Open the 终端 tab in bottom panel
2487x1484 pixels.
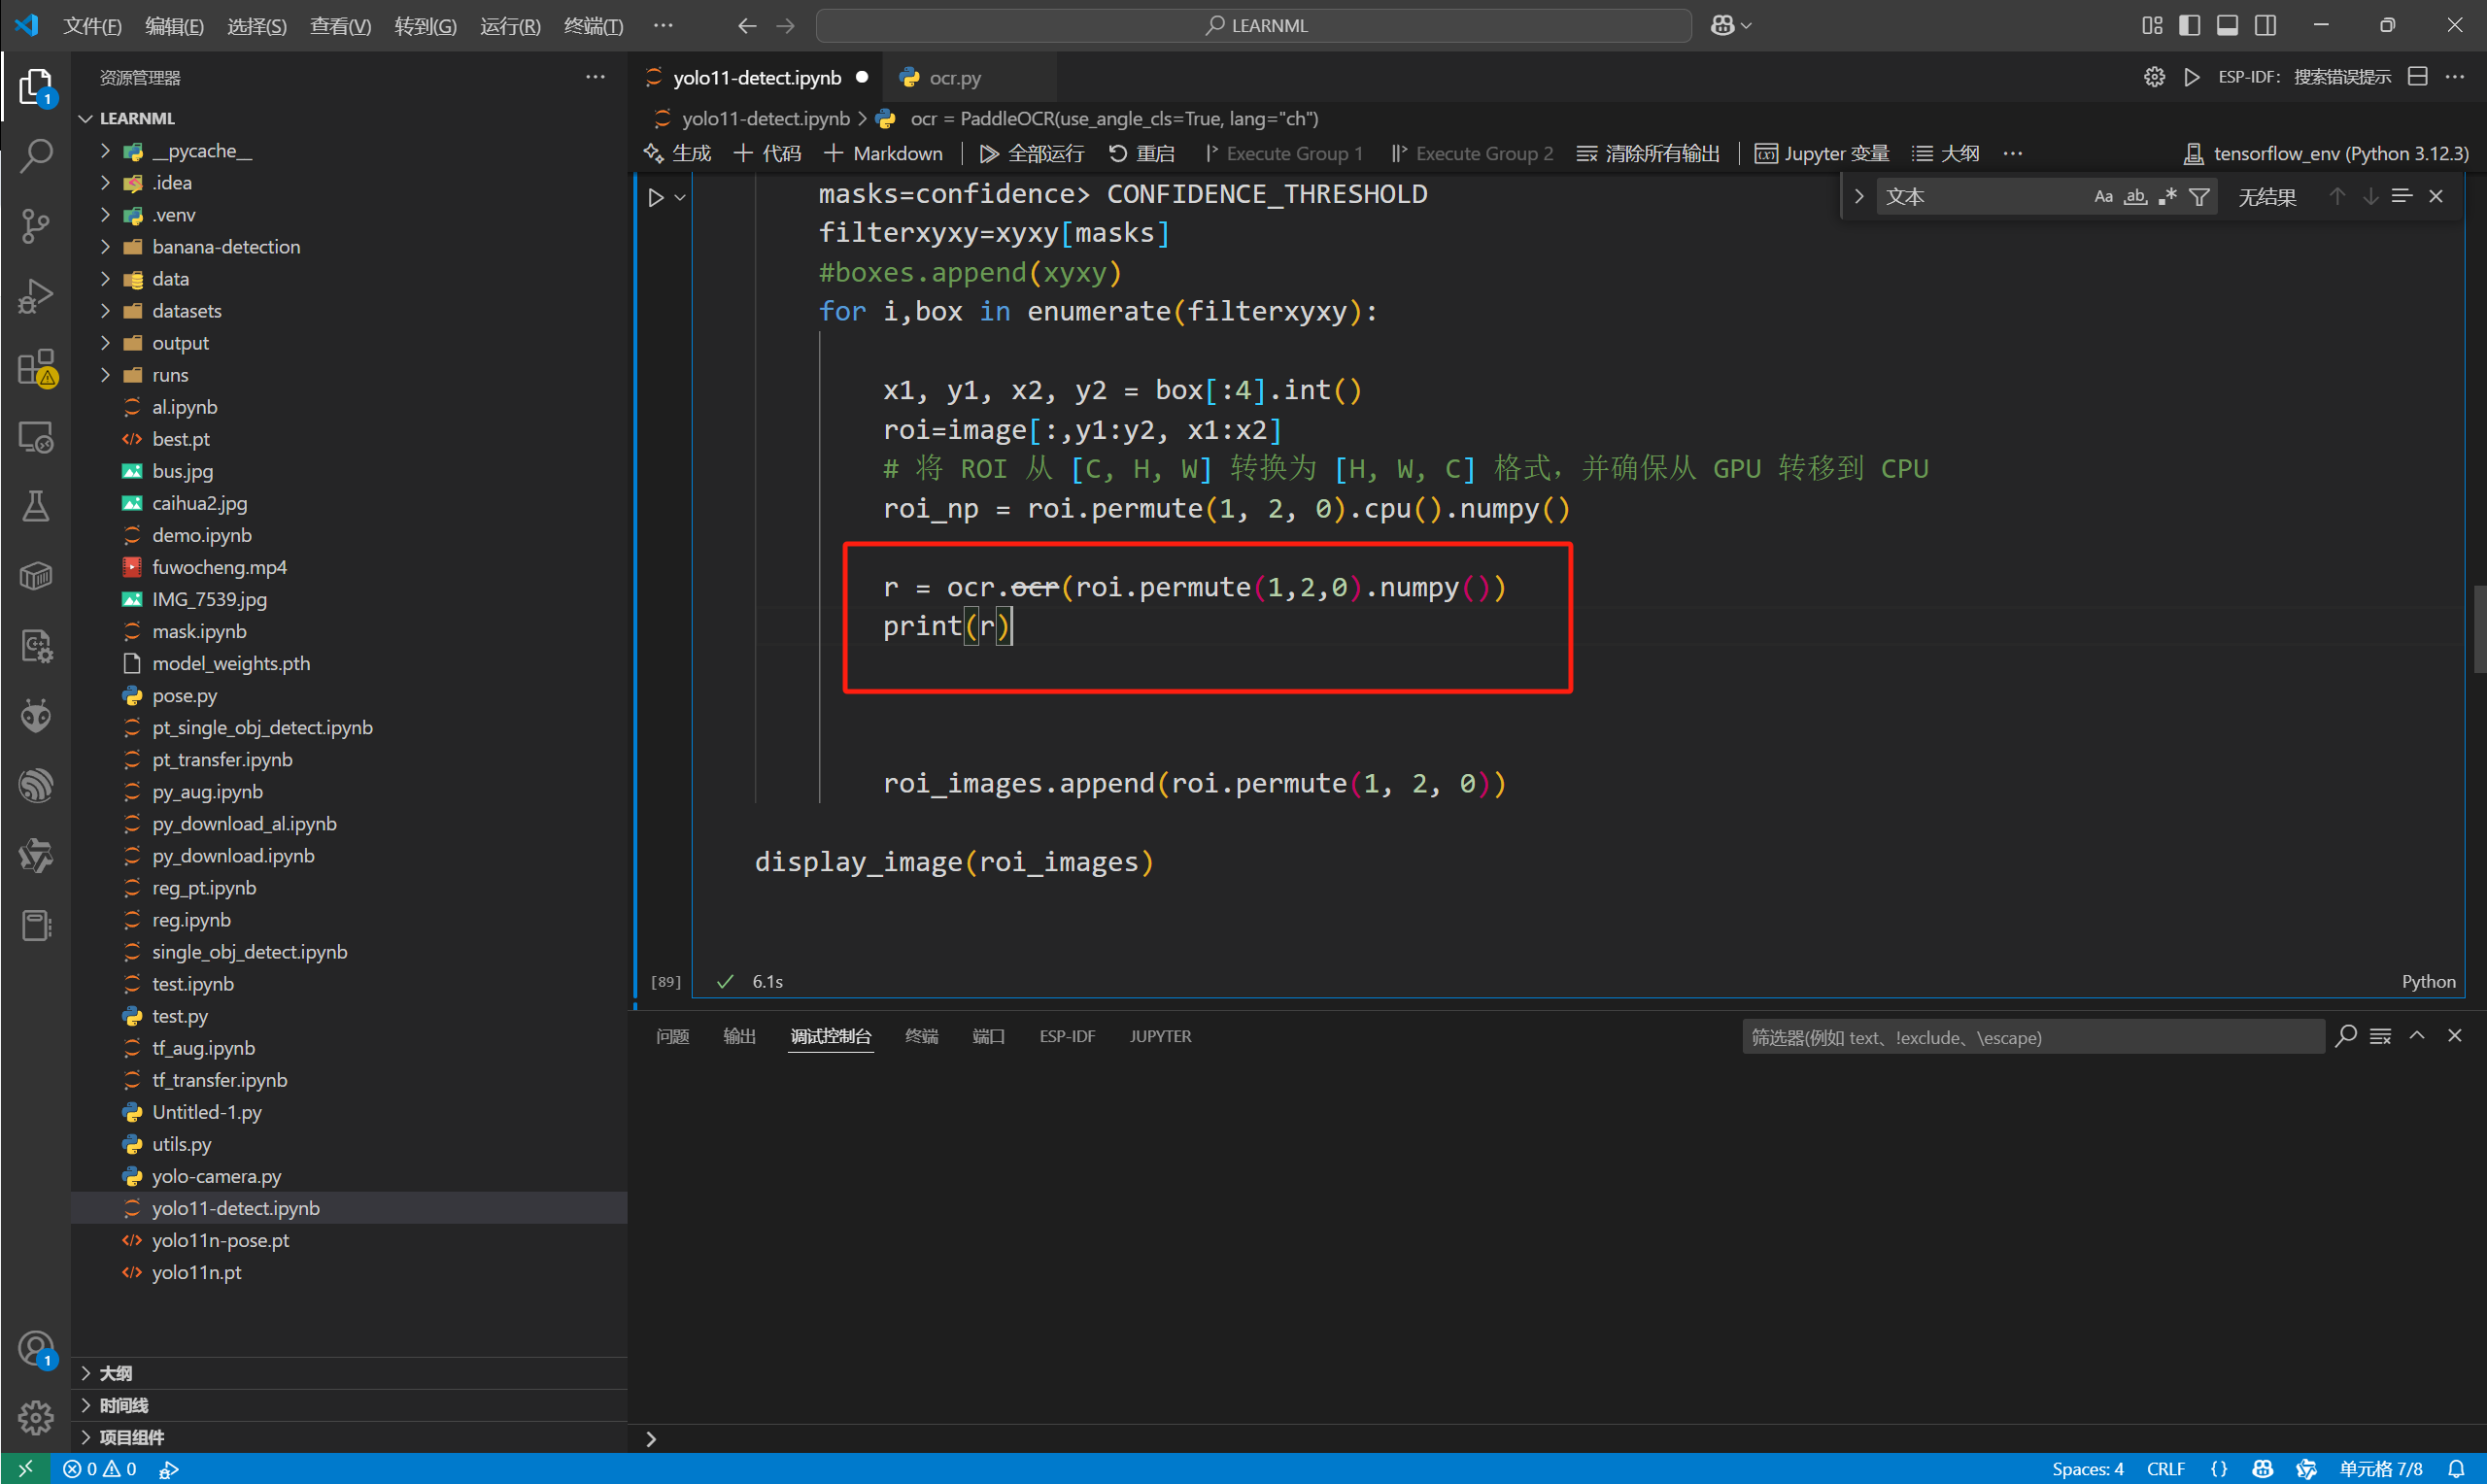[x=921, y=1036]
